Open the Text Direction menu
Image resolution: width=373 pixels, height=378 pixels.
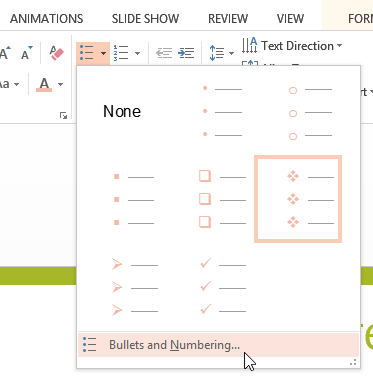coord(292,46)
